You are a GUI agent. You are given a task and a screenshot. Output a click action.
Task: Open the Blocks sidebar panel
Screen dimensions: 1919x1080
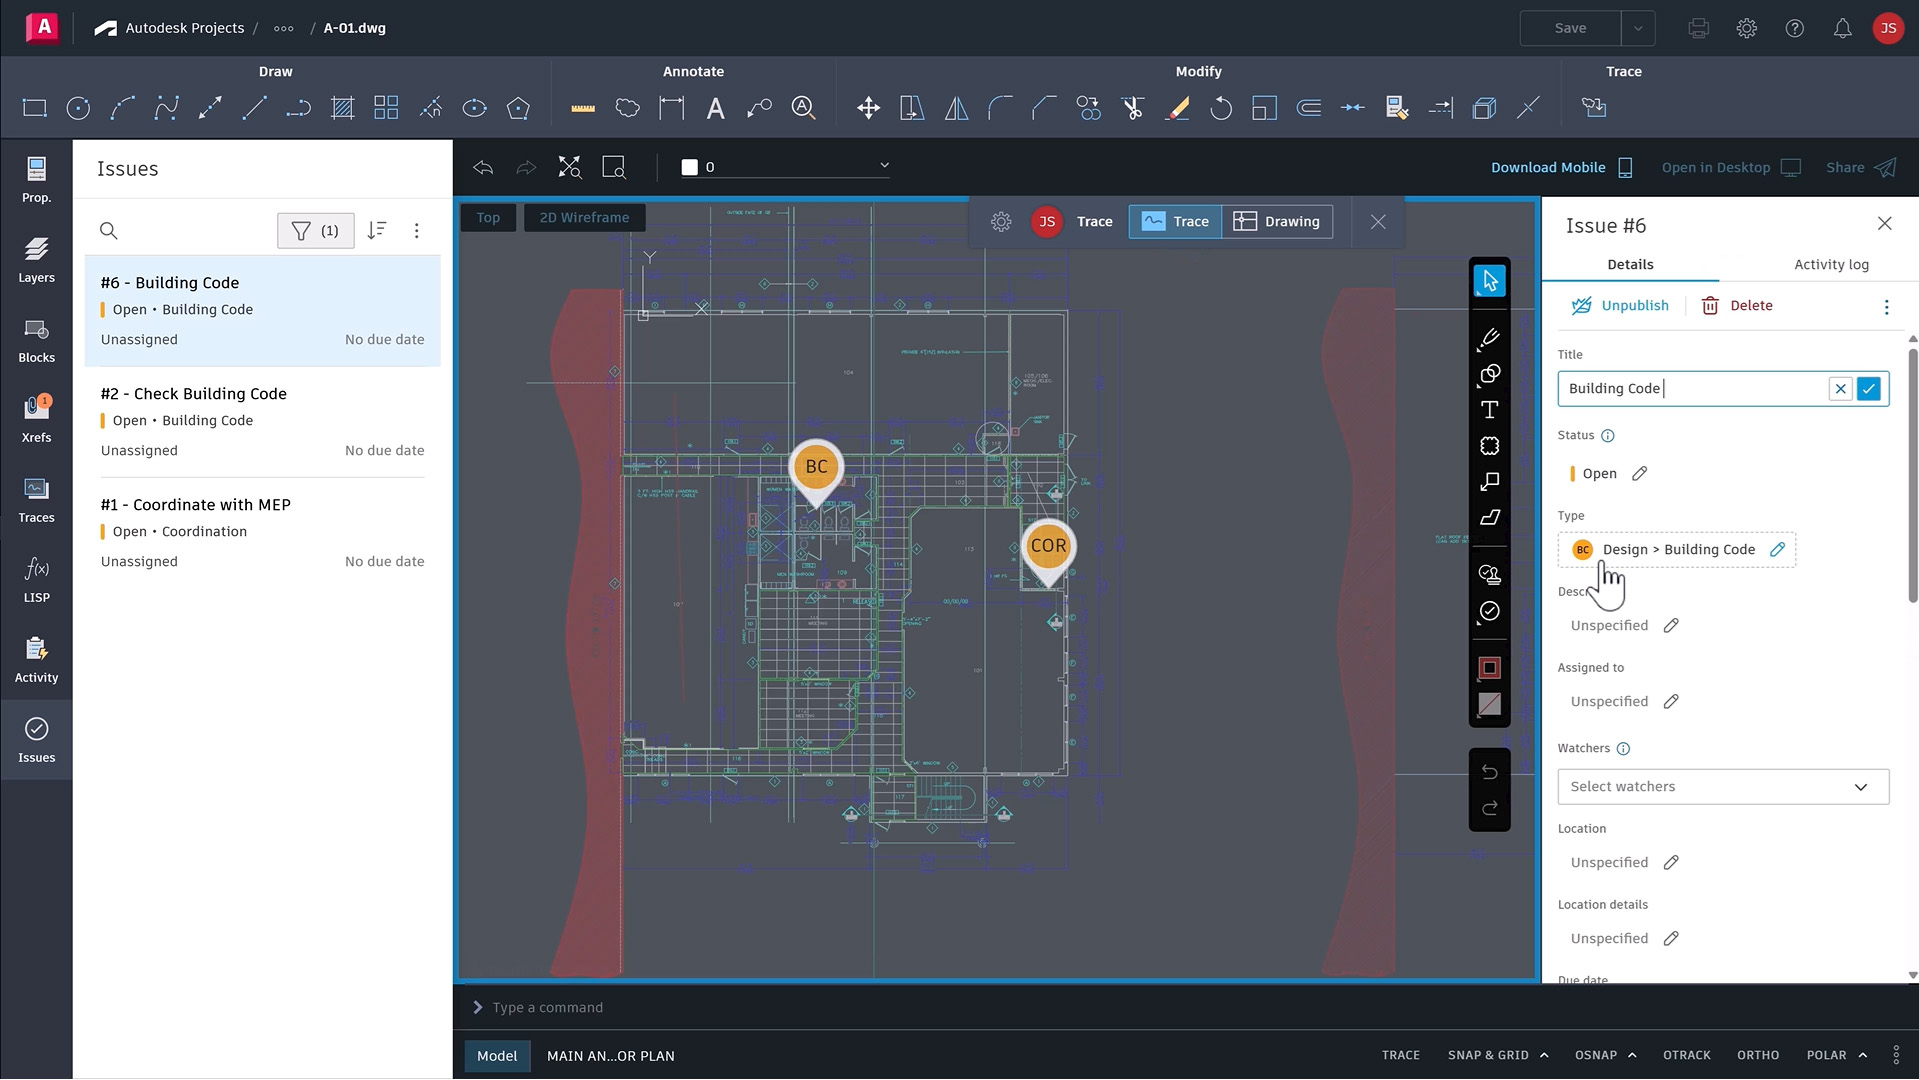click(36, 340)
